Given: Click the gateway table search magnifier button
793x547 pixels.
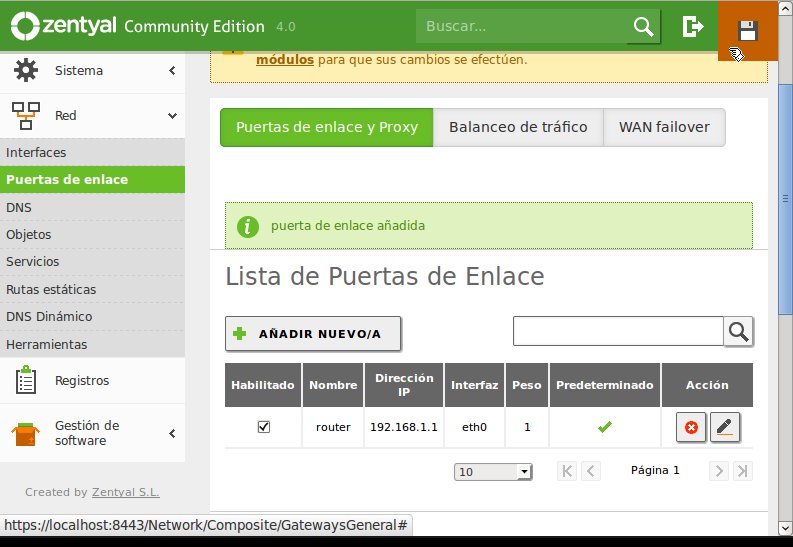Looking at the screenshot, I should (x=738, y=332).
